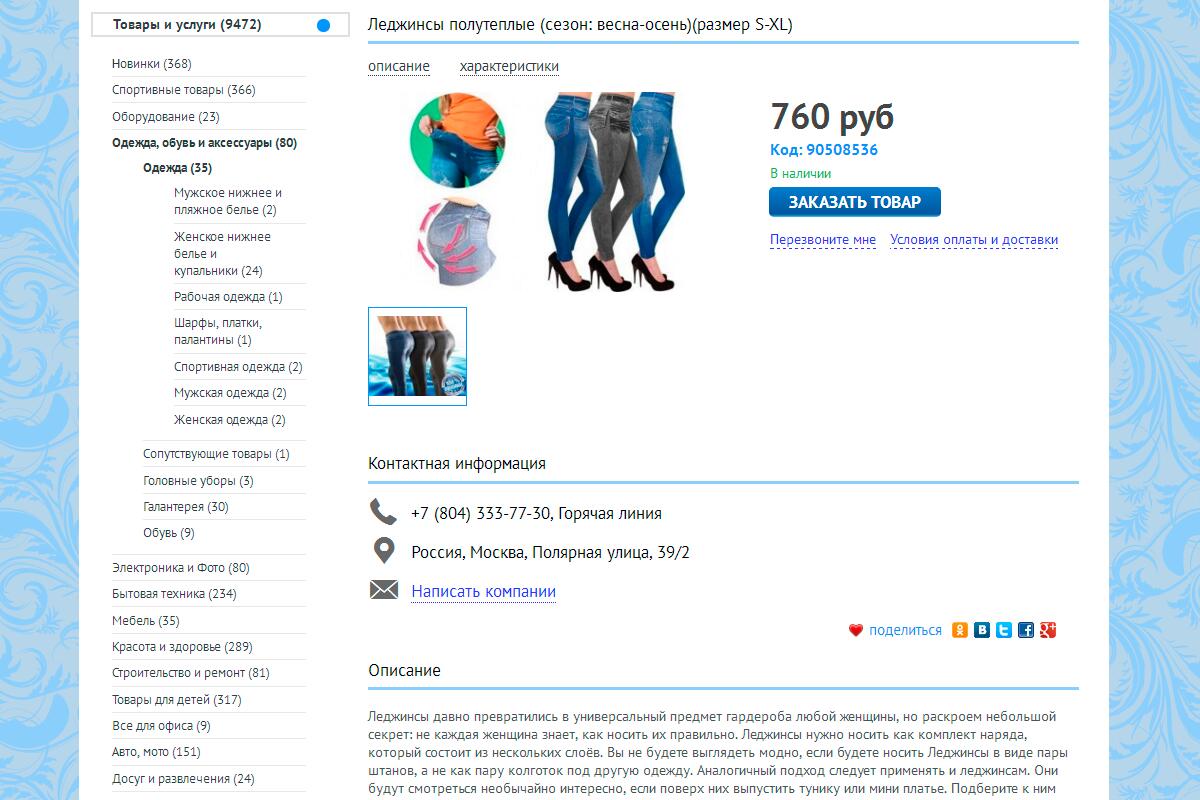Click the Odnoklassniki share icon
Screen dimensions: 1200x800
click(960, 630)
